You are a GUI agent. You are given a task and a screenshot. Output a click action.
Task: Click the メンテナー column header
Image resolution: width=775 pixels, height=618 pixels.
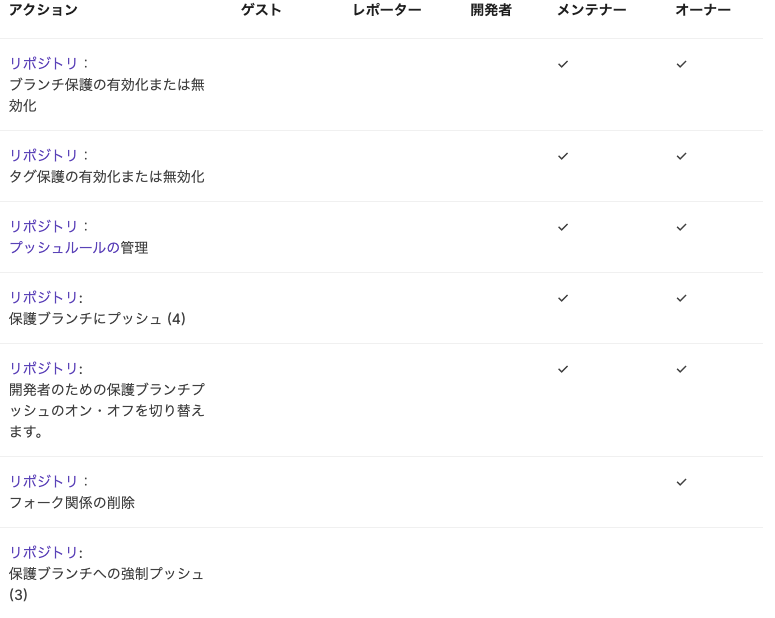591,10
